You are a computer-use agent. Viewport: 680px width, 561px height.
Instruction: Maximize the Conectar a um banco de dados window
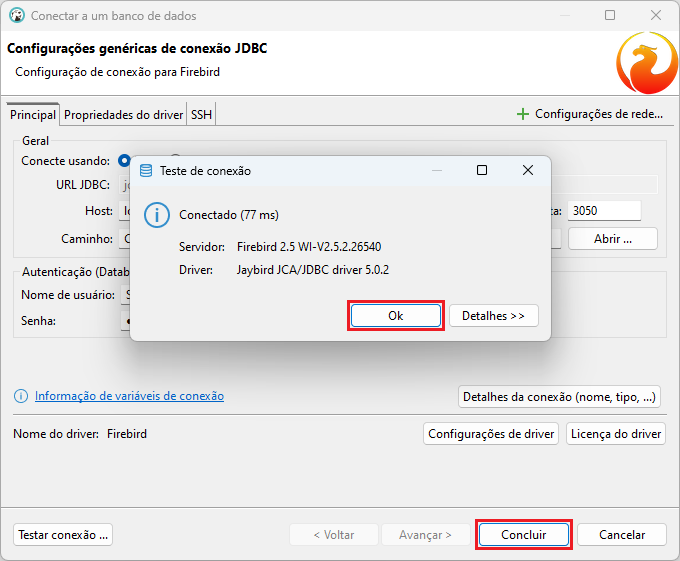point(610,15)
